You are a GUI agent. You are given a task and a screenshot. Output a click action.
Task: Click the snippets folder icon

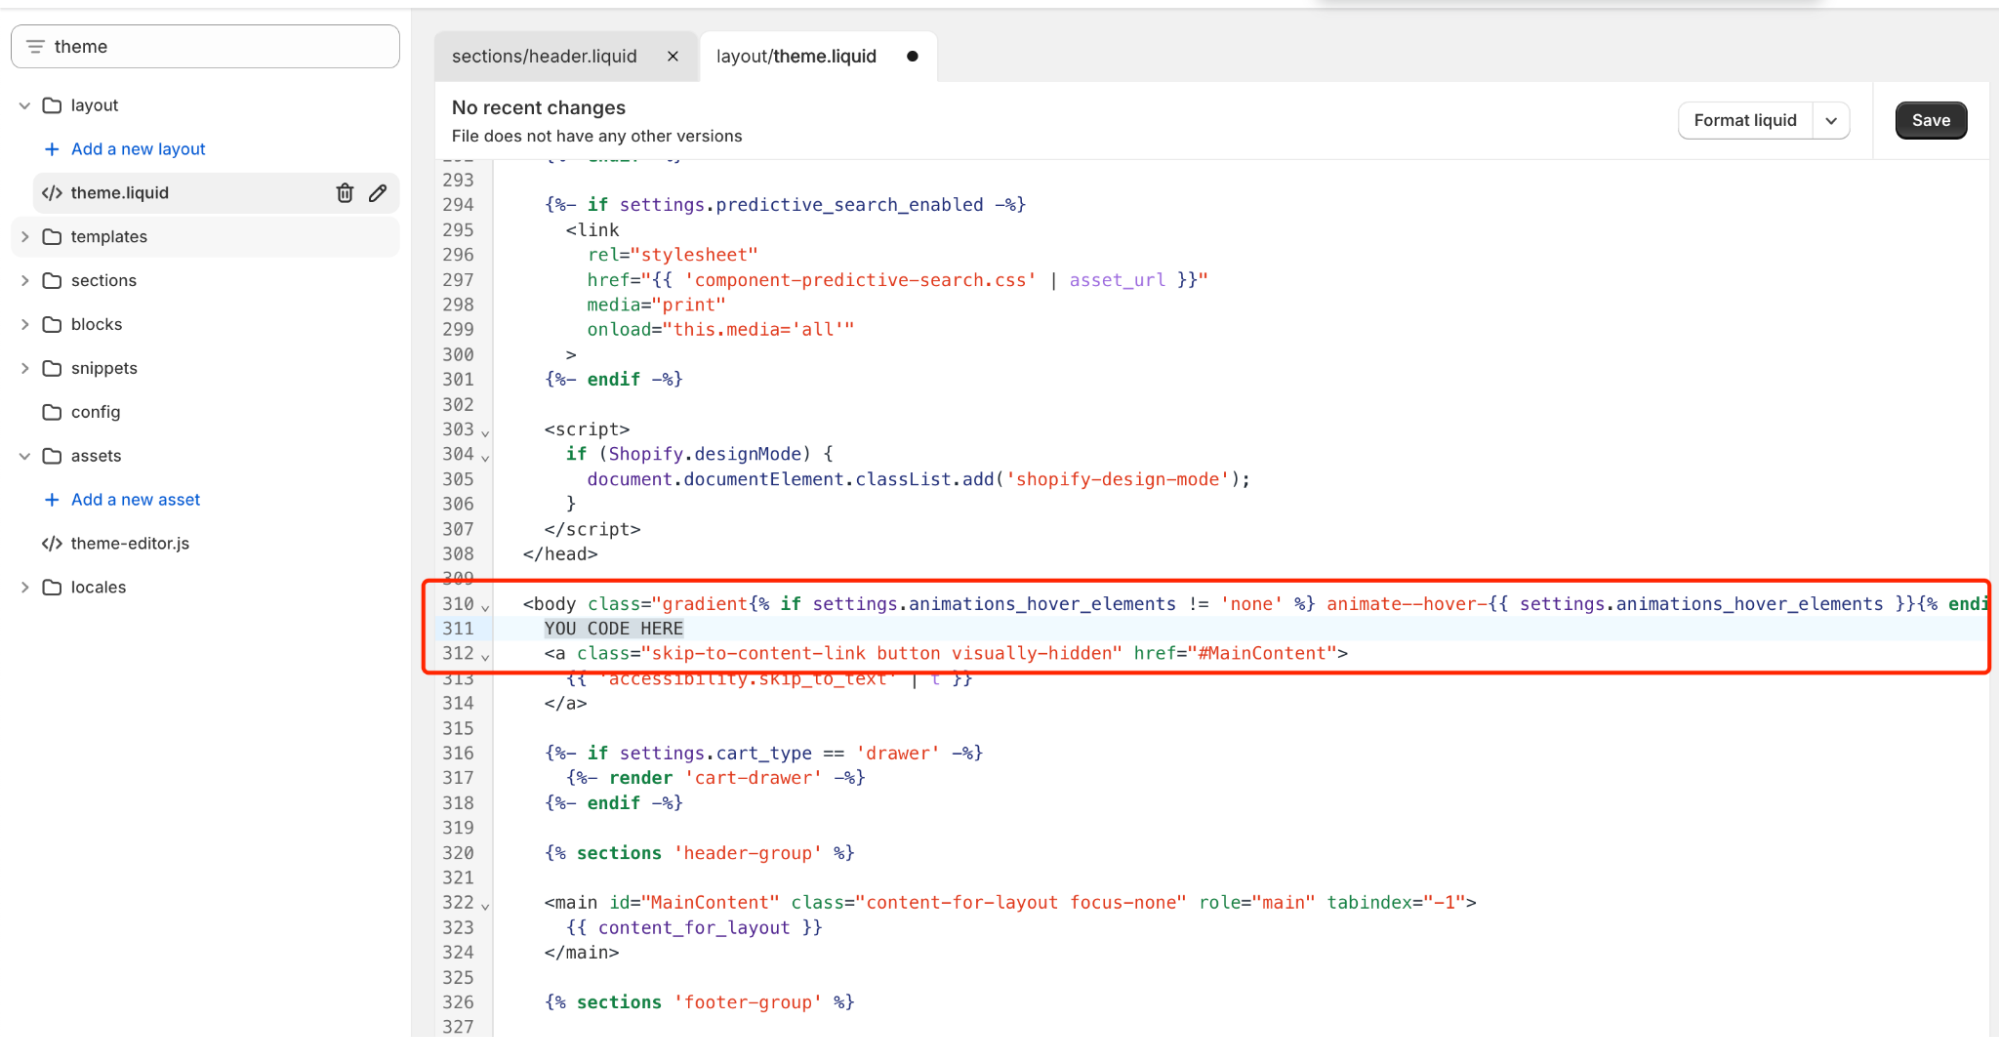coord(52,369)
